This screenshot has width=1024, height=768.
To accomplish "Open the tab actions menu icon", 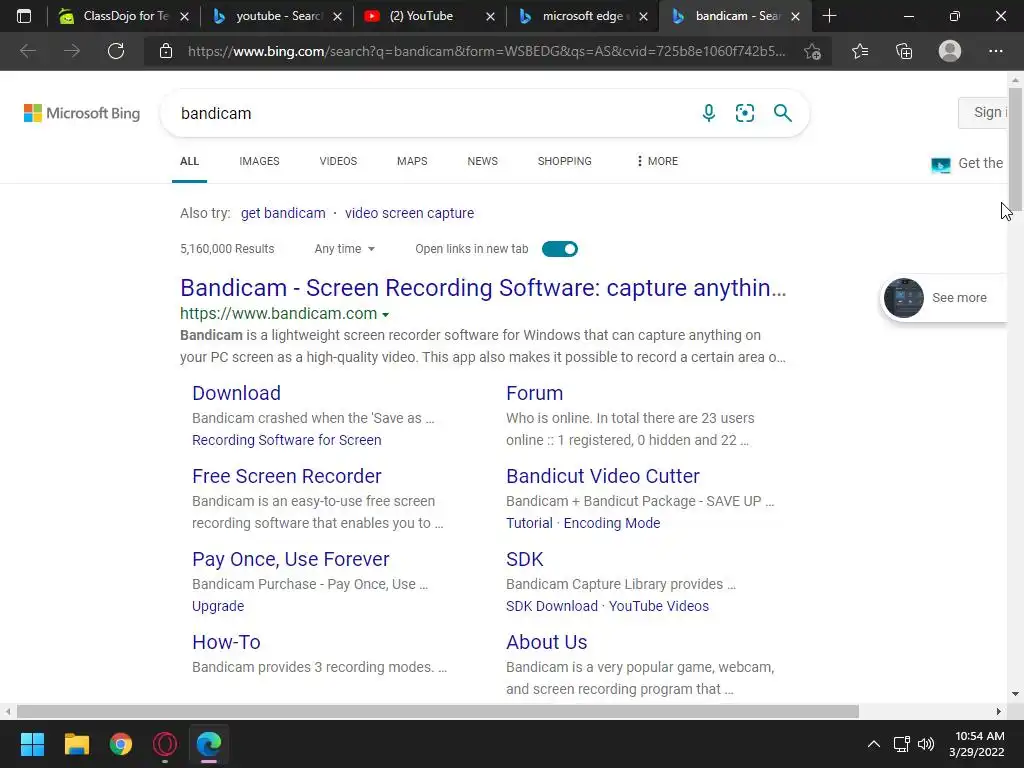I will pyautogui.click(x=24, y=16).
